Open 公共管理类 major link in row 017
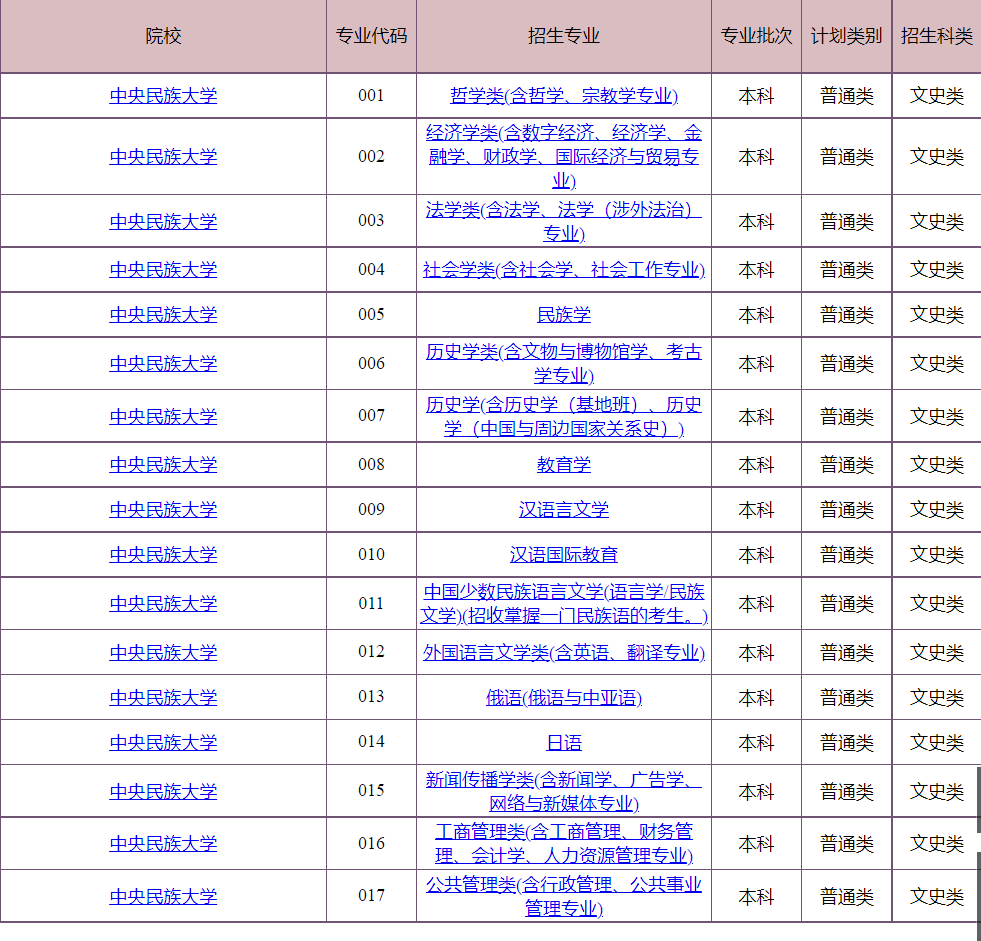Viewport: 981px width, 941px height. tap(564, 896)
